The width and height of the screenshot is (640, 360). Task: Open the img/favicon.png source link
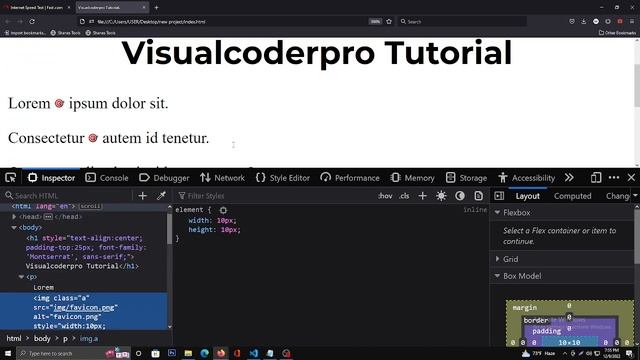[x=84, y=307]
